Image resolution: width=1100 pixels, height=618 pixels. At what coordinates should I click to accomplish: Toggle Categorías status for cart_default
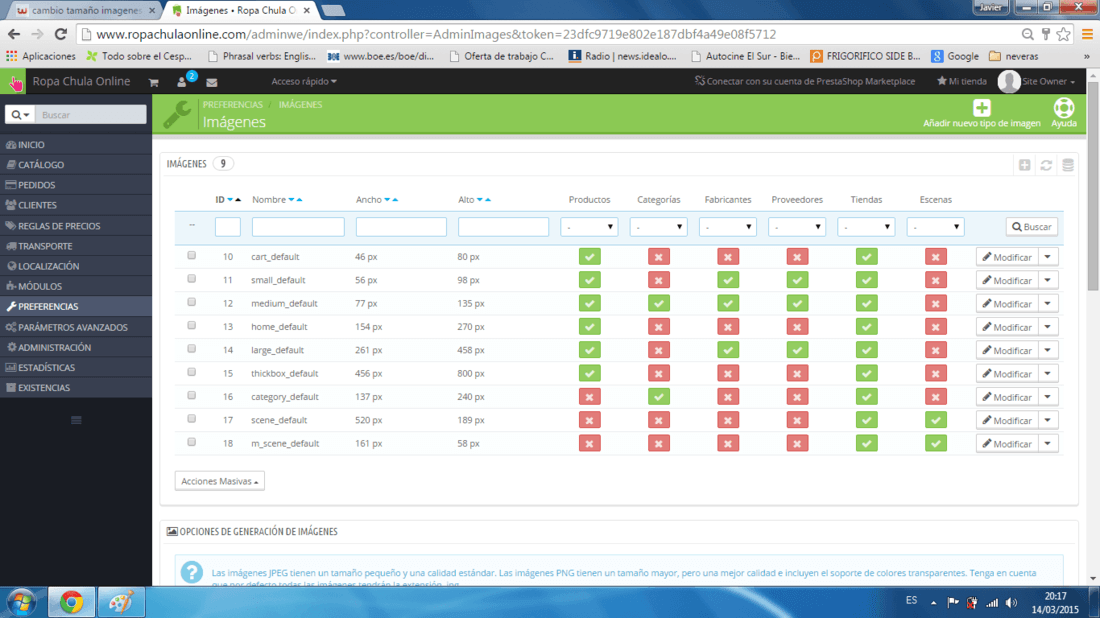pyautogui.click(x=658, y=257)
